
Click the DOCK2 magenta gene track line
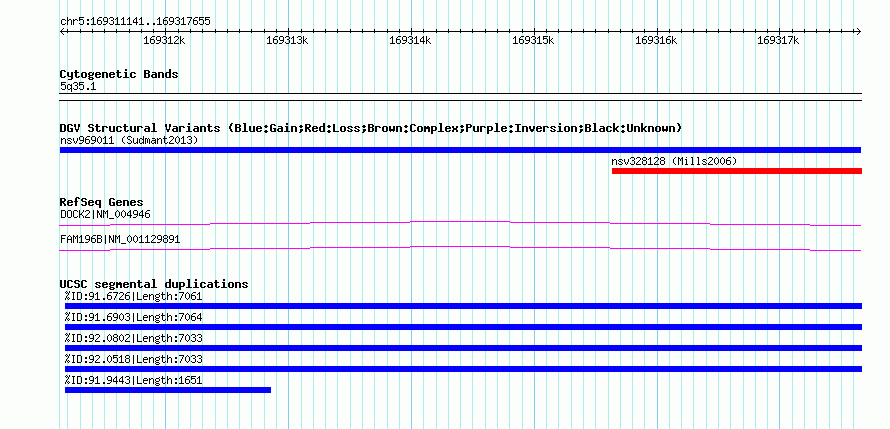[460, 224]
